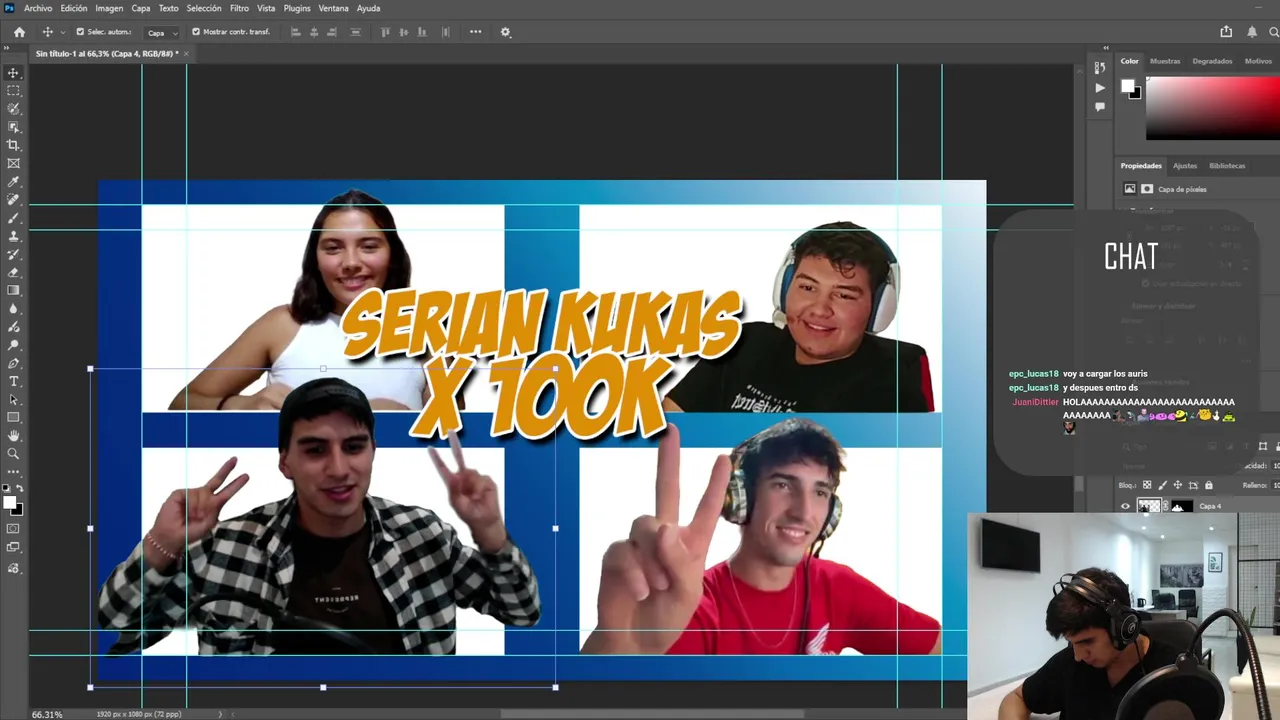The height and width of the screenshot is (720, 1280).
Task: Close the Sin título-1 document tab
Action: [x=186, y=53]
